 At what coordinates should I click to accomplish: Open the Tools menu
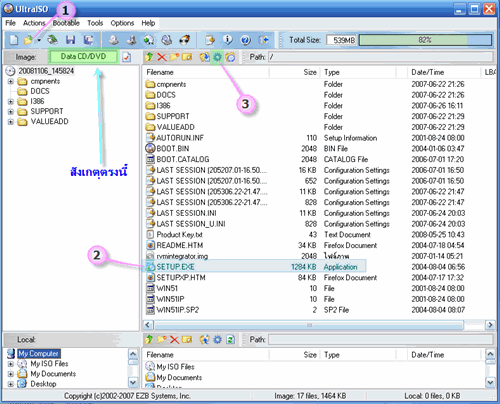coord(95,23)
